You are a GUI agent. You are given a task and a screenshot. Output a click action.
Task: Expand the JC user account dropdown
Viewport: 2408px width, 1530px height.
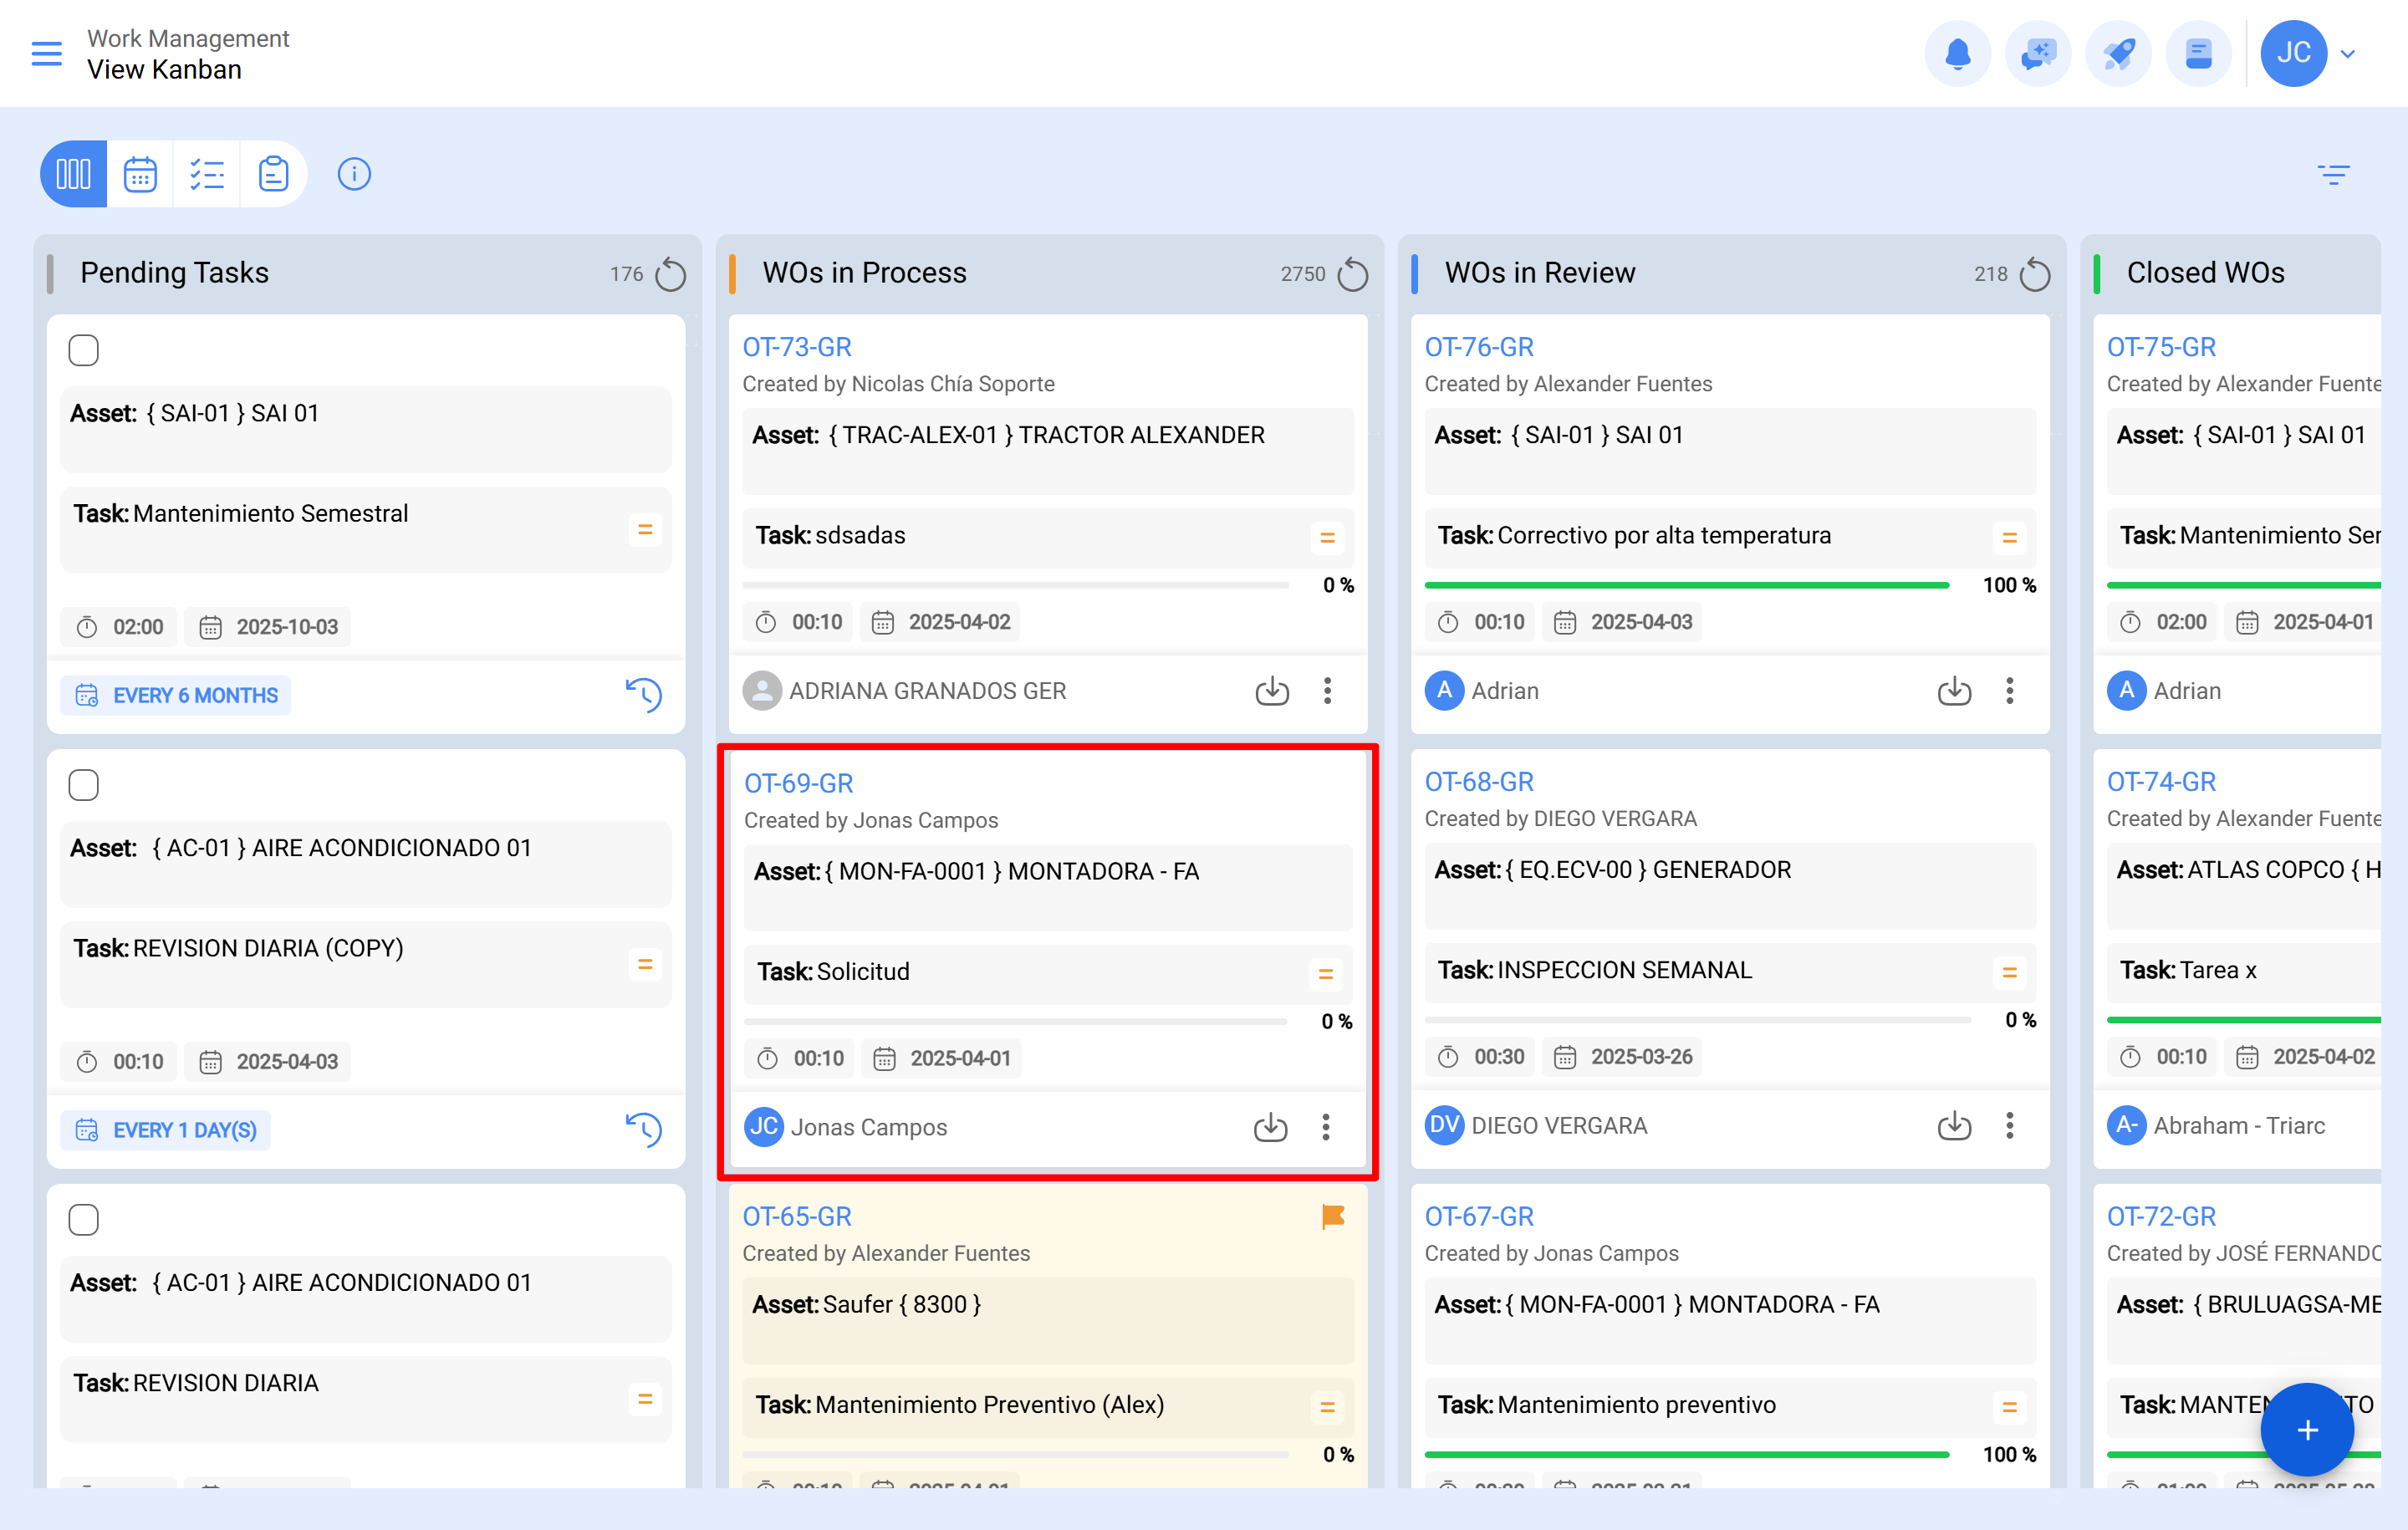[2347, 54]
